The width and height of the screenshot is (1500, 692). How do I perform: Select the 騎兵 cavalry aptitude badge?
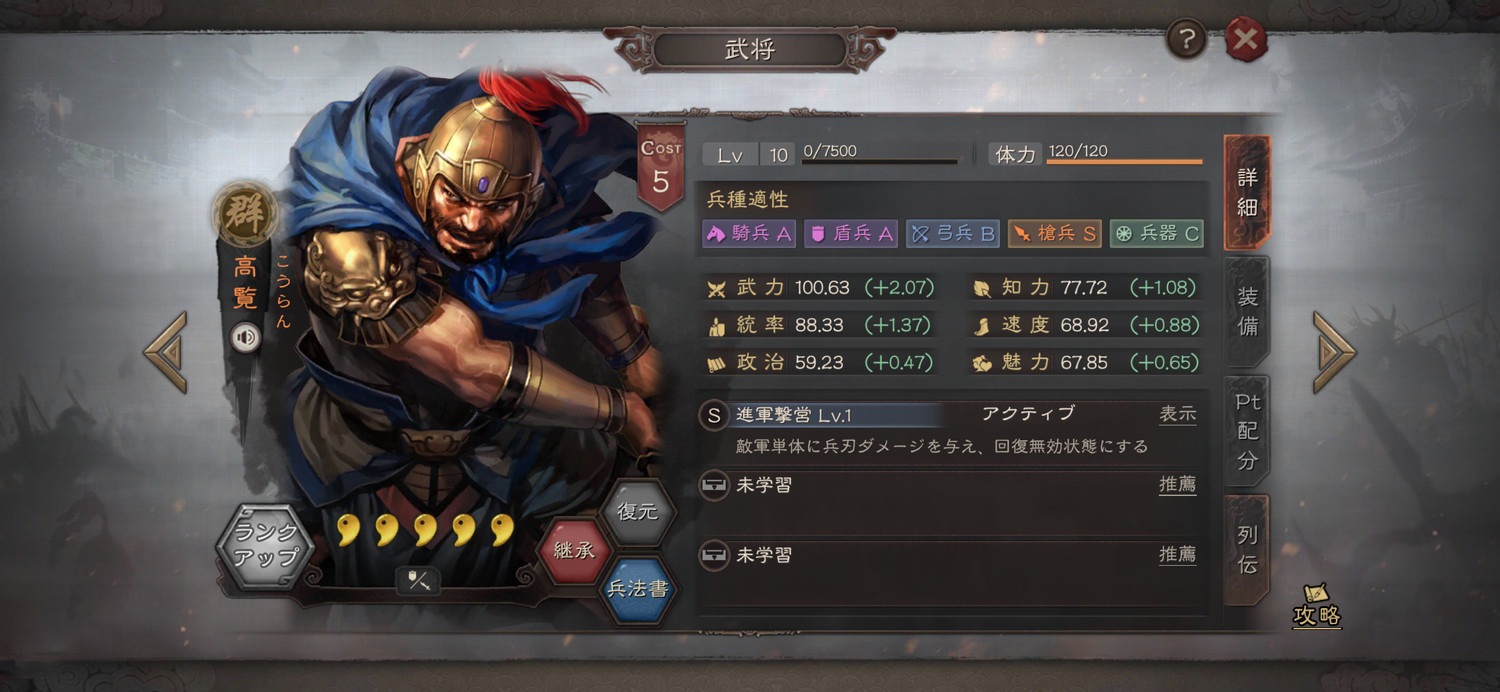point(750,234)
